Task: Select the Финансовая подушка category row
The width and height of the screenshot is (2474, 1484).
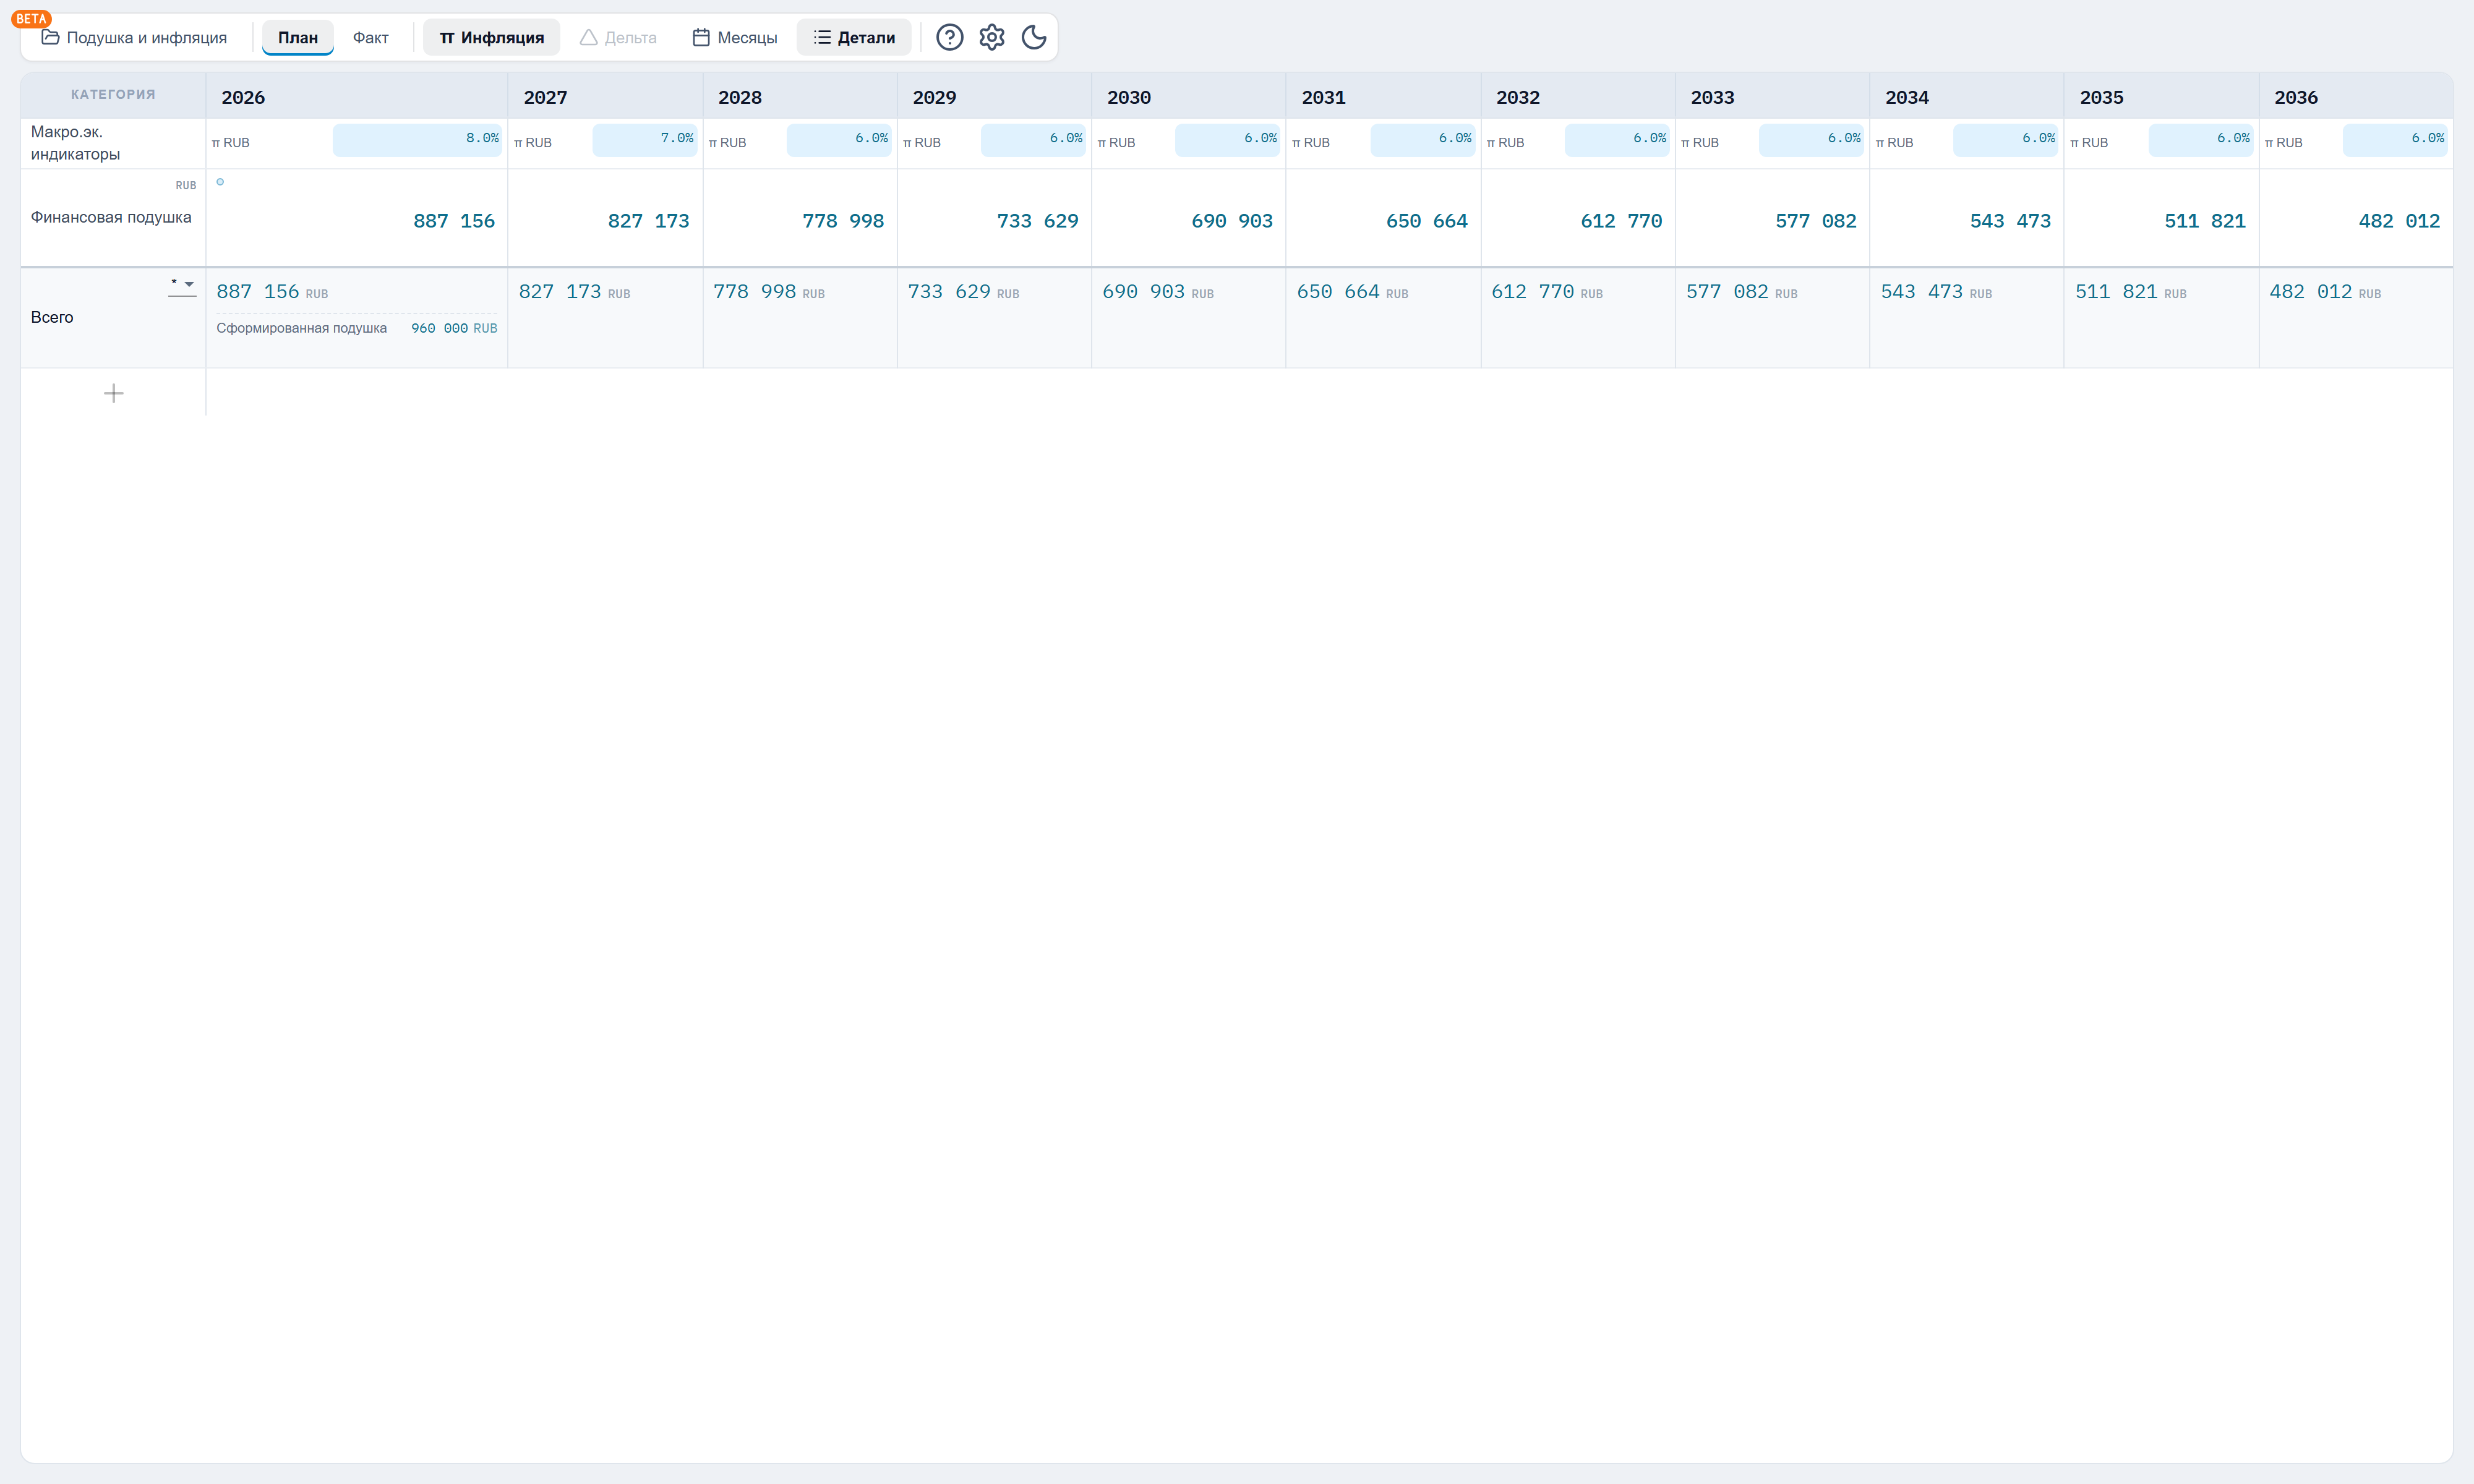Action: tap(111, 217)
